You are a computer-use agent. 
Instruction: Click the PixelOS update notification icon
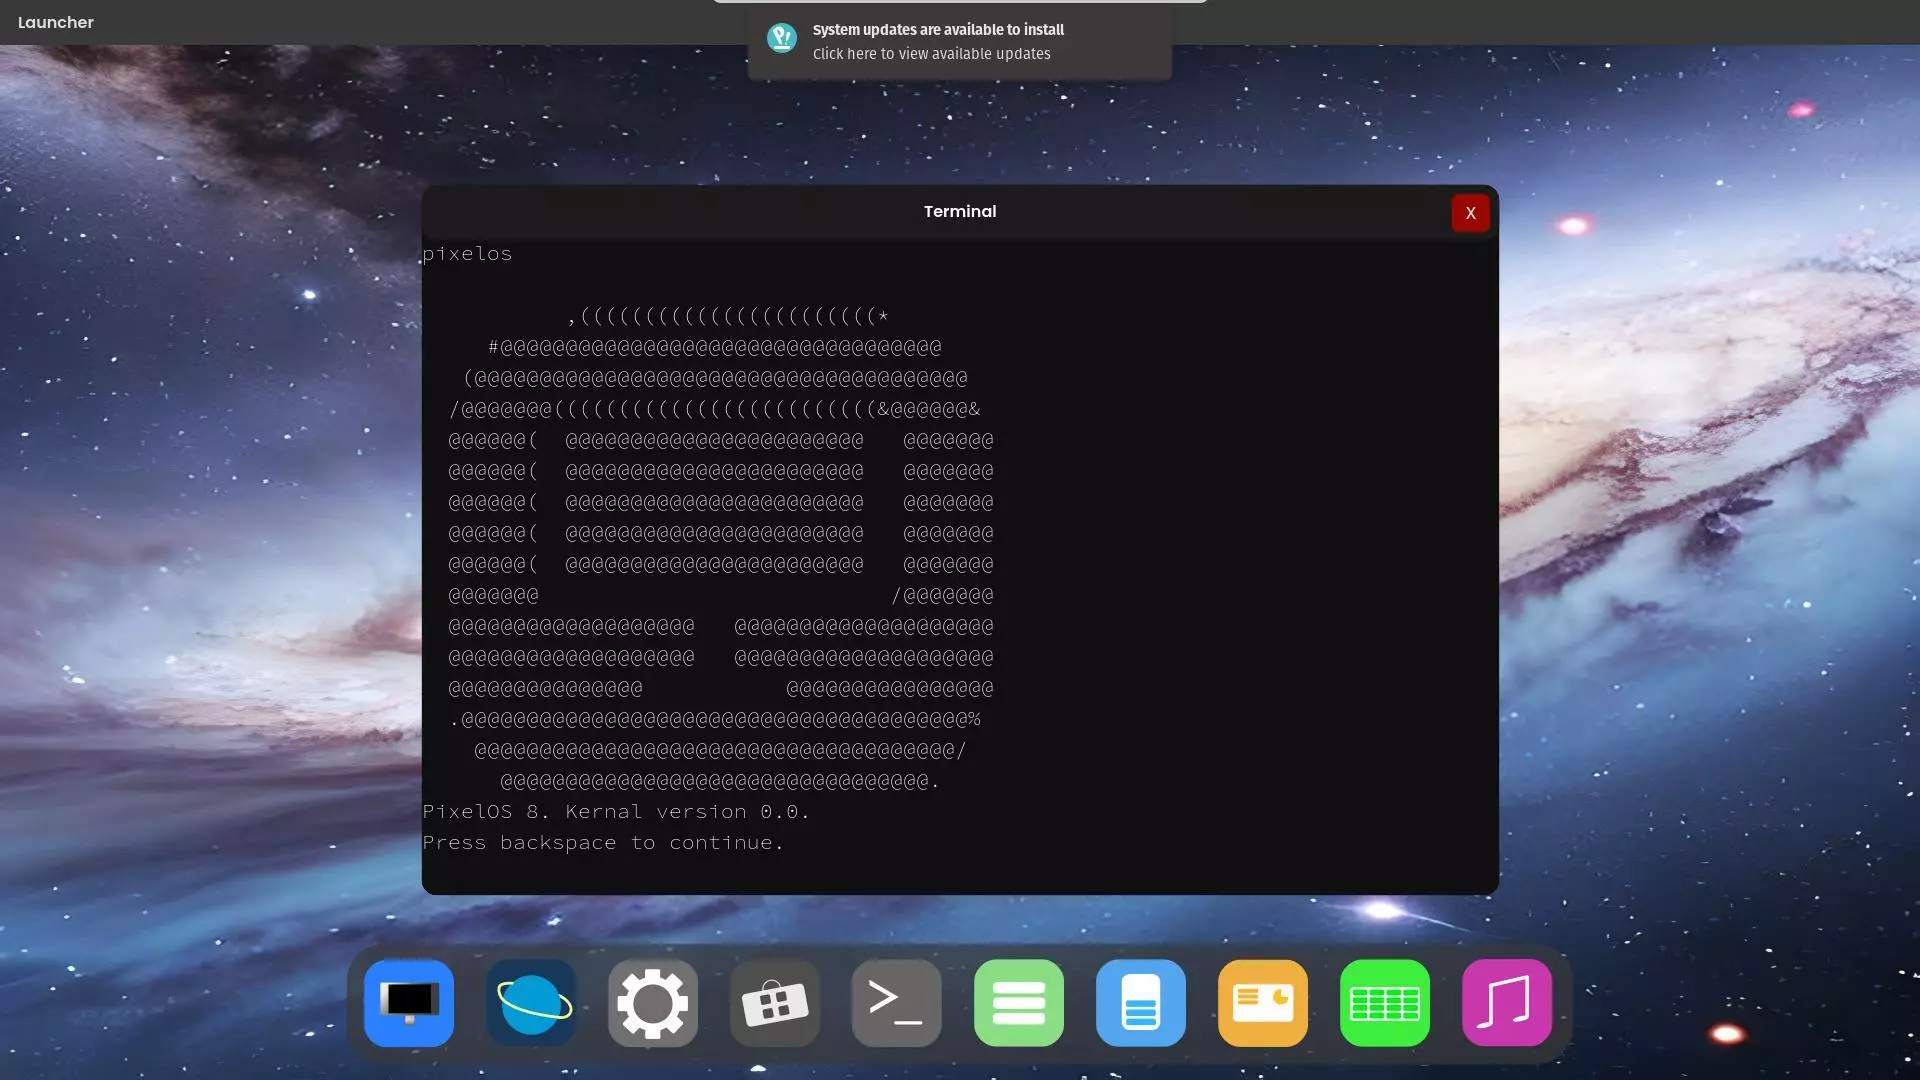[x=782, y=38]
